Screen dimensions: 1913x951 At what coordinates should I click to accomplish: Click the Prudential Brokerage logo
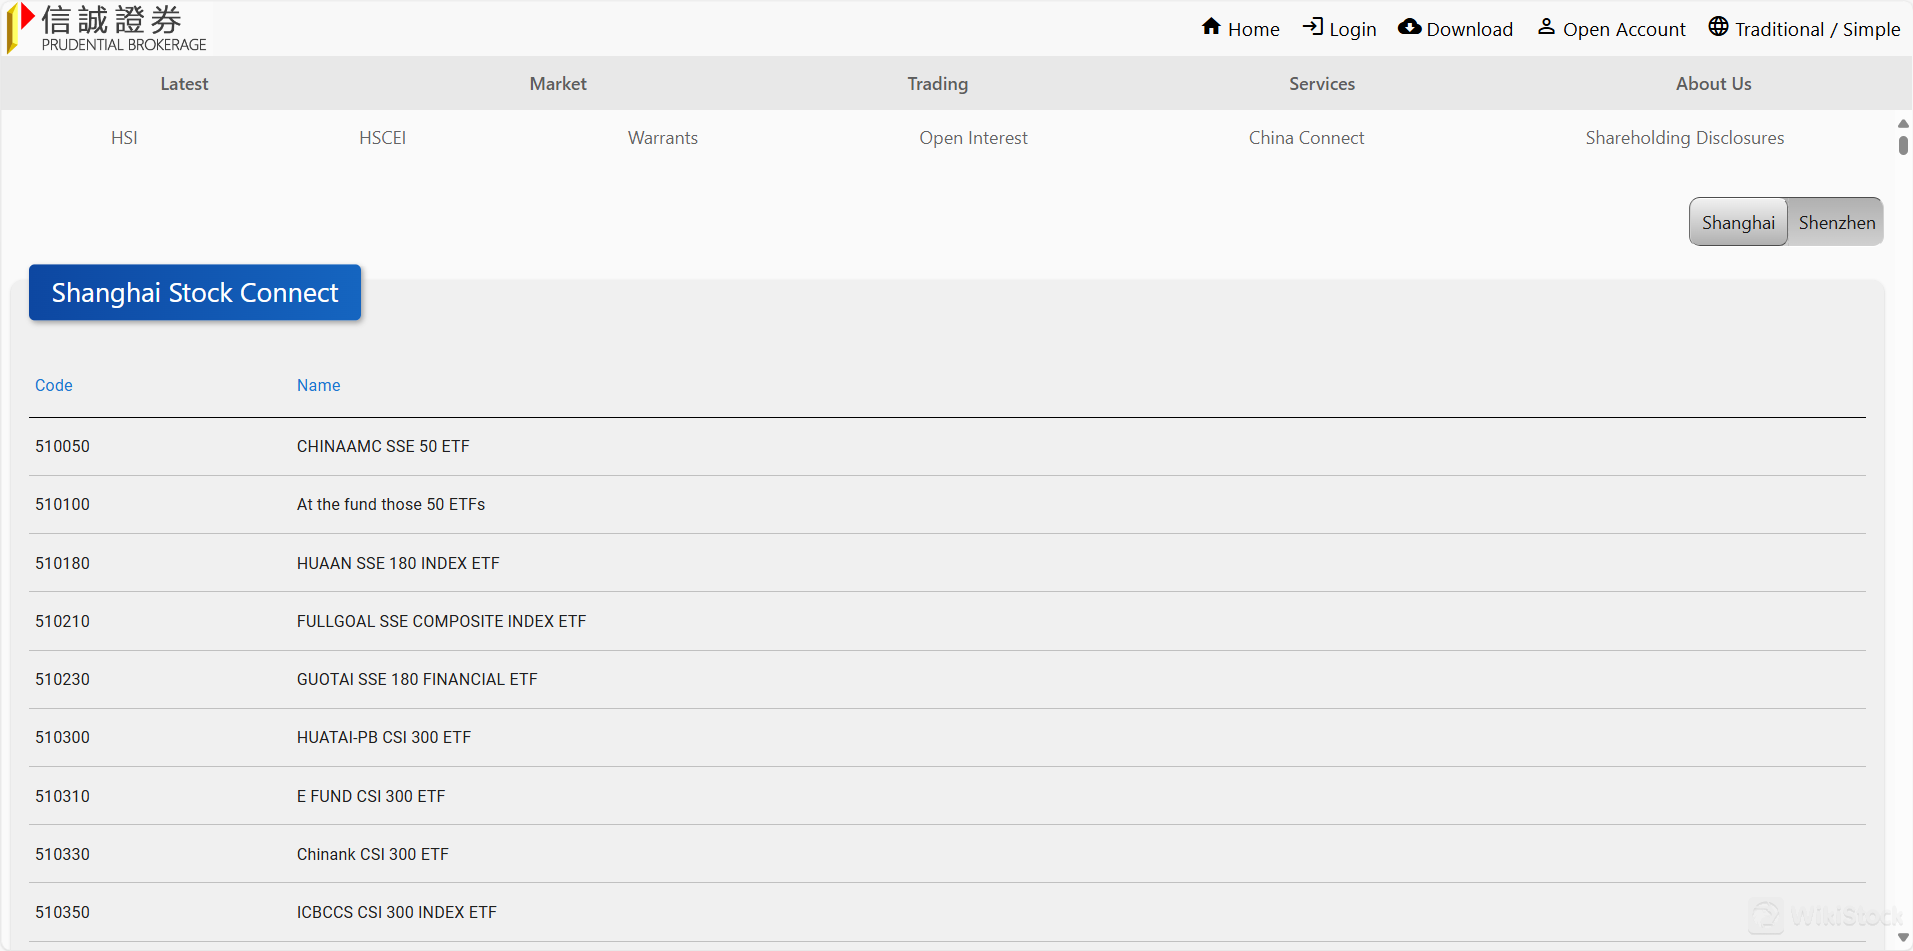[108, 28]
